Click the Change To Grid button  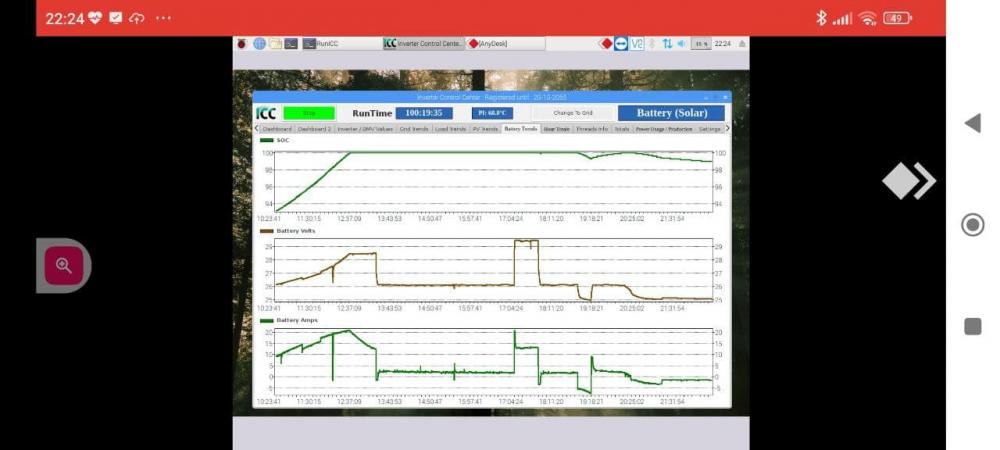pos(573,113)
